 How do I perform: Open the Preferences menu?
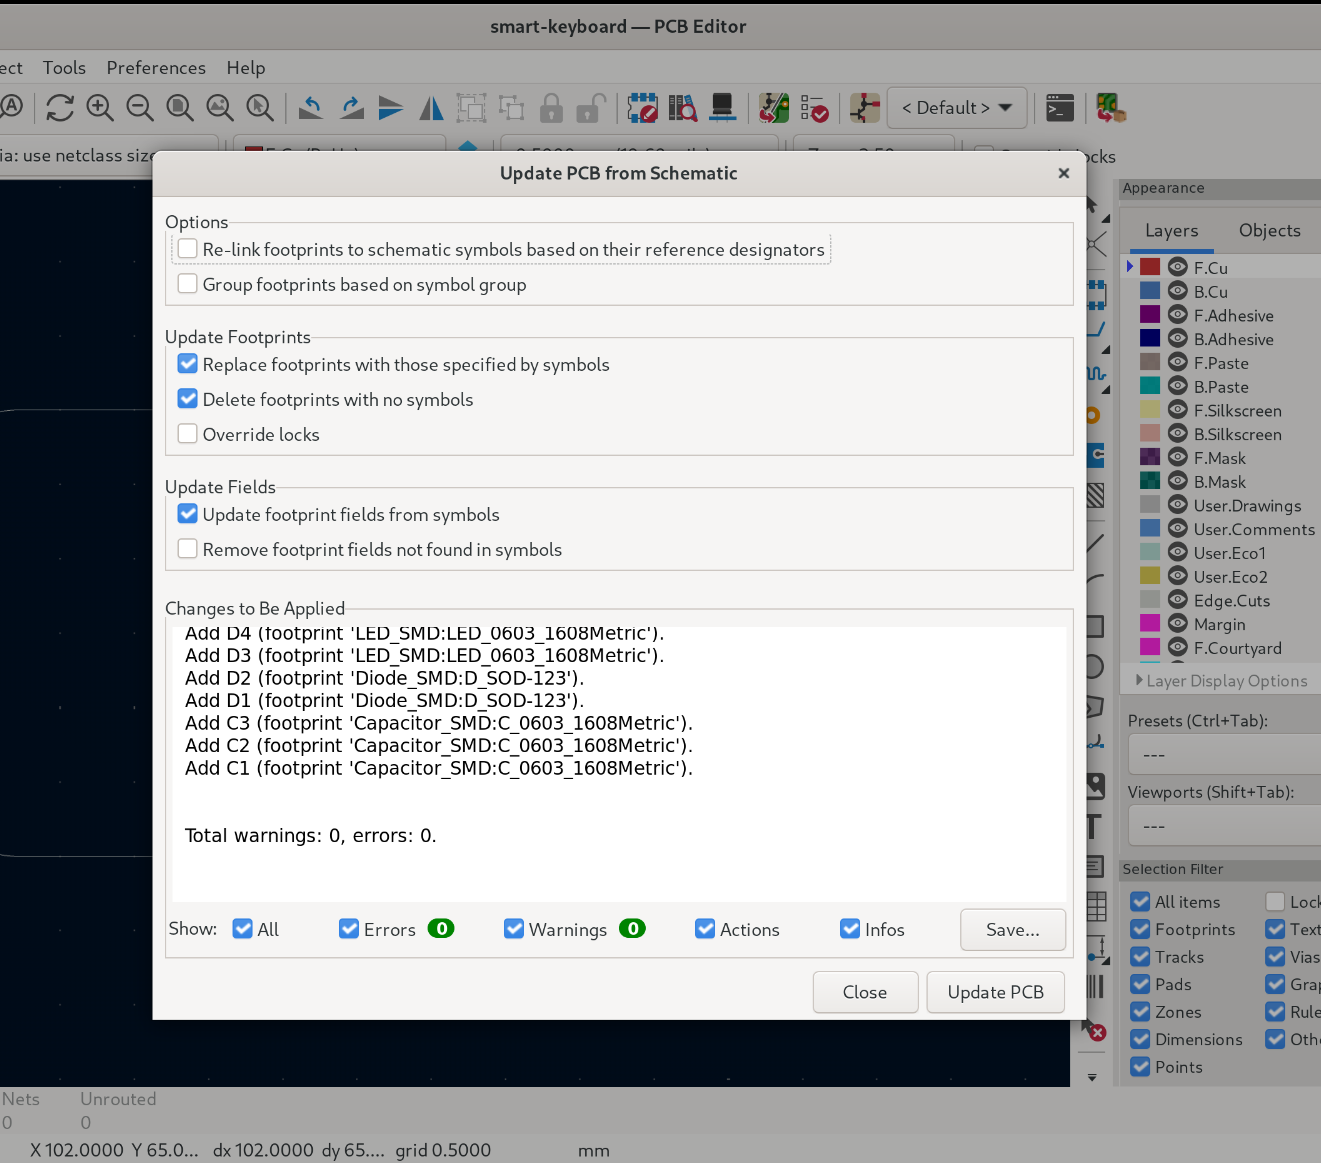(x=156, y=67)
